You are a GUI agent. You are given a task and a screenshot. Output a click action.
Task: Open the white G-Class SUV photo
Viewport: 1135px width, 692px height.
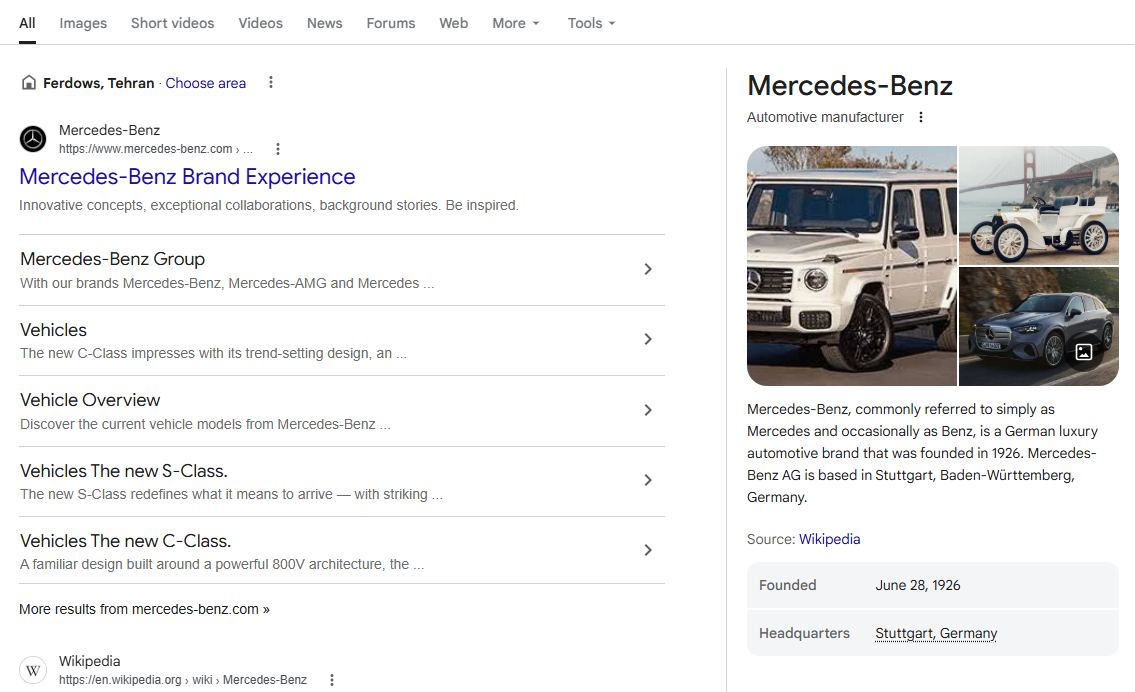pos(852,266)
